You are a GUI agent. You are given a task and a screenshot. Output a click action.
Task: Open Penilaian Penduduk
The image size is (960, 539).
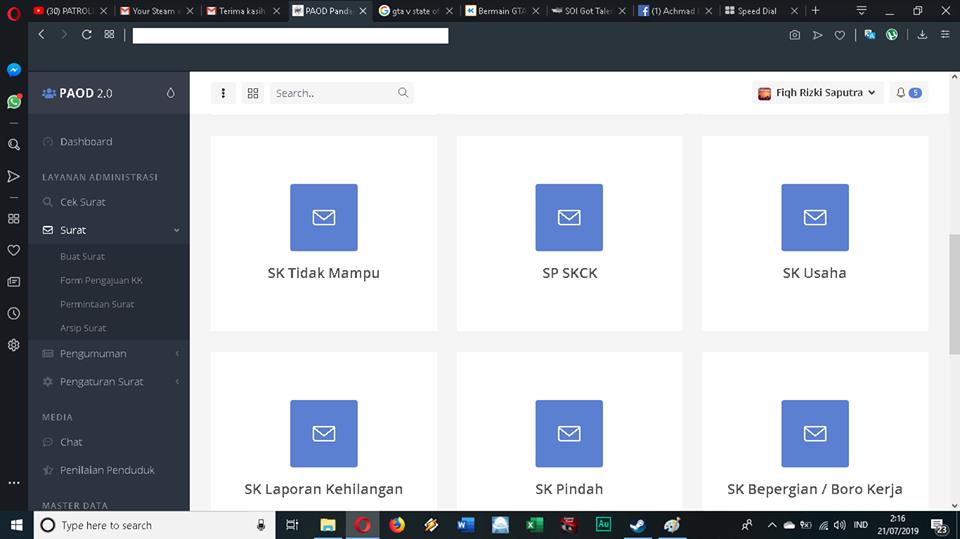tap(109, 470)
